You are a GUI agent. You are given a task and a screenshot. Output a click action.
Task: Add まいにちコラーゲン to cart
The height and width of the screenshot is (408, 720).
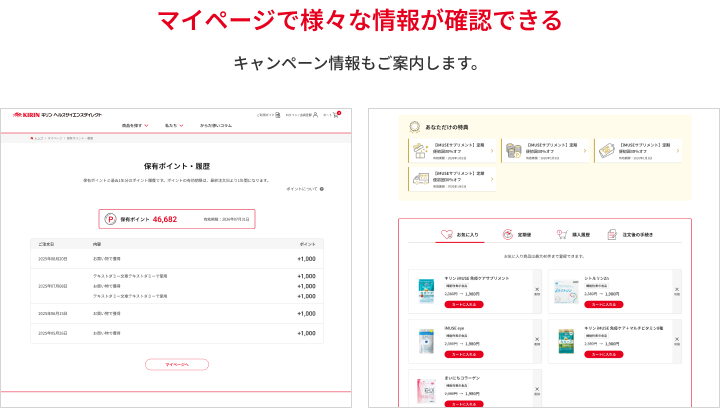coord(464,404)
